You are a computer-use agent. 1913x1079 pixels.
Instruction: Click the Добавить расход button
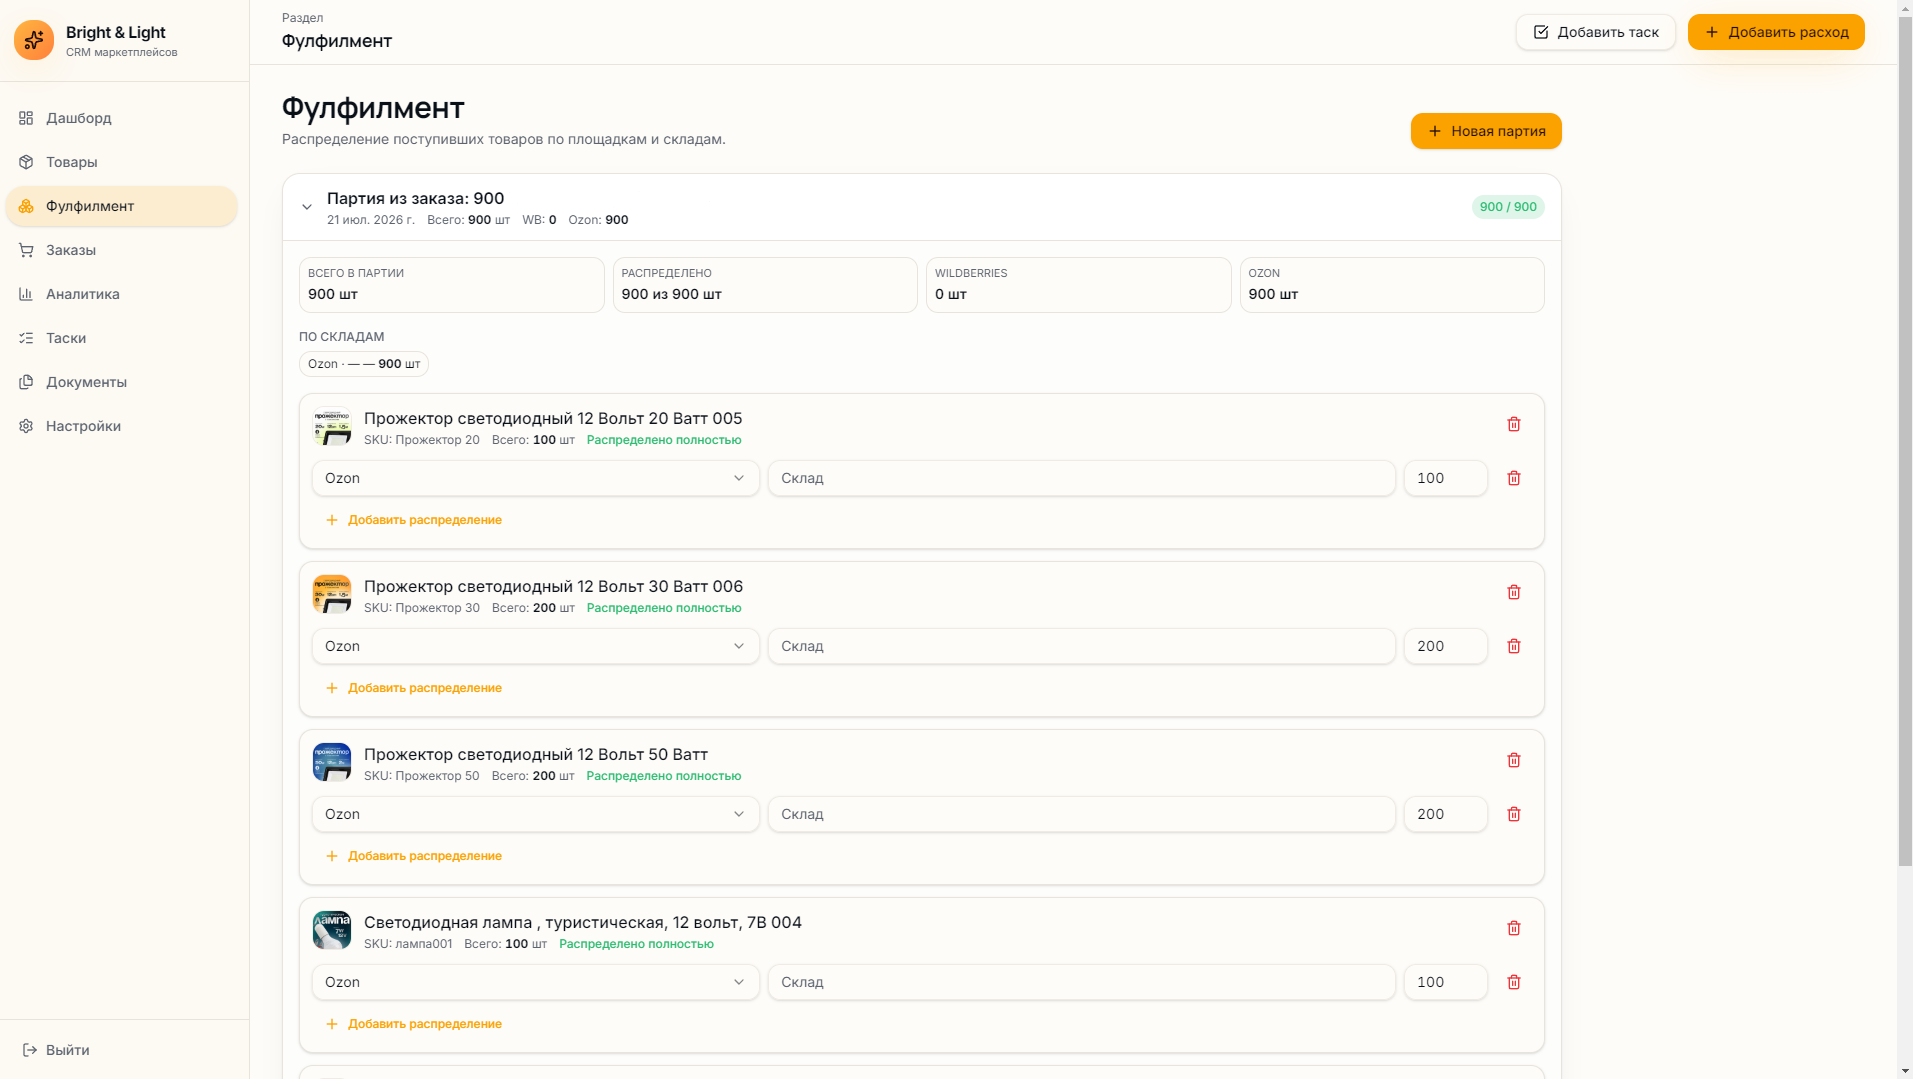(x=1776, y=32)
